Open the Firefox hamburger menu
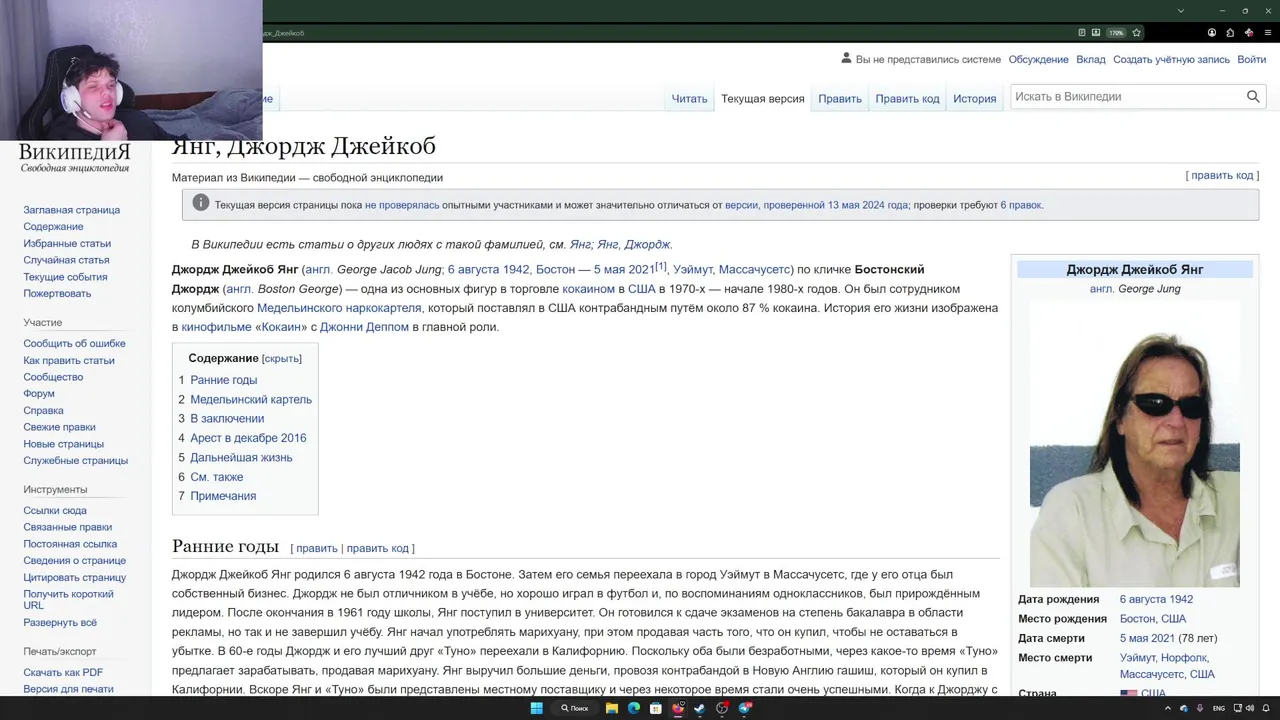The height and width of the screenshot is (720, 1280). click(1268, 33)
